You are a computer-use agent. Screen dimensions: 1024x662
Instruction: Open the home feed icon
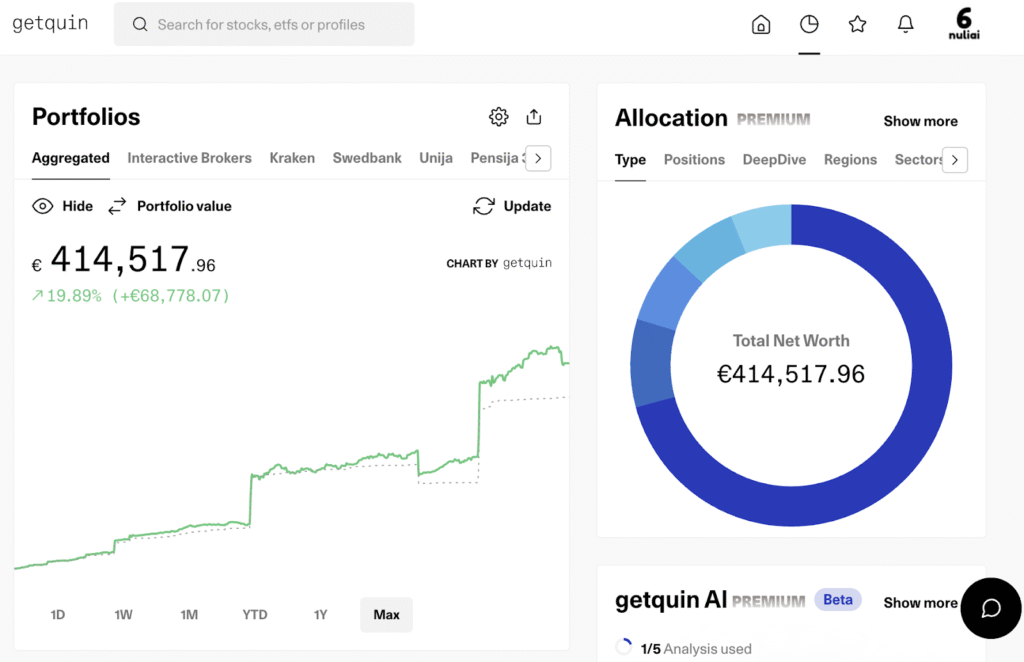[x=761, y=25]
